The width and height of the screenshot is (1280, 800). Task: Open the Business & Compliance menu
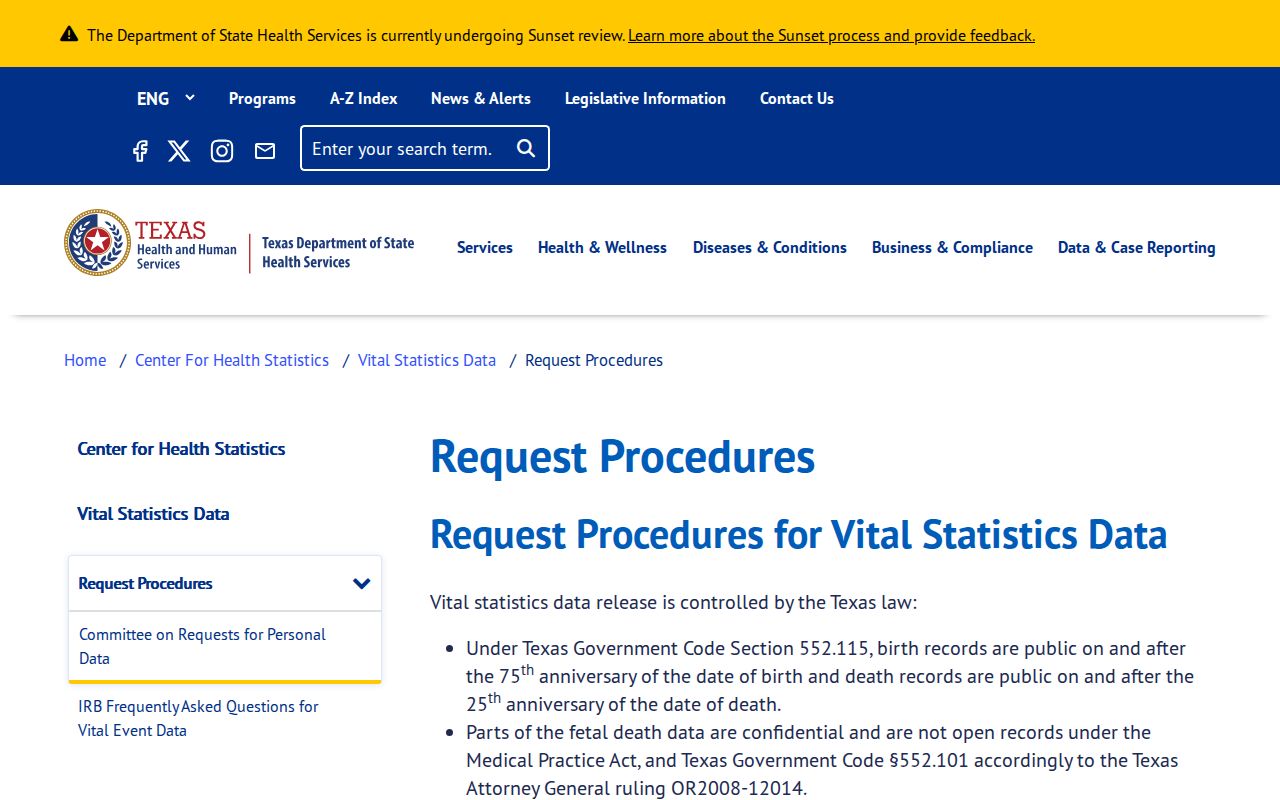pos(952,247)
